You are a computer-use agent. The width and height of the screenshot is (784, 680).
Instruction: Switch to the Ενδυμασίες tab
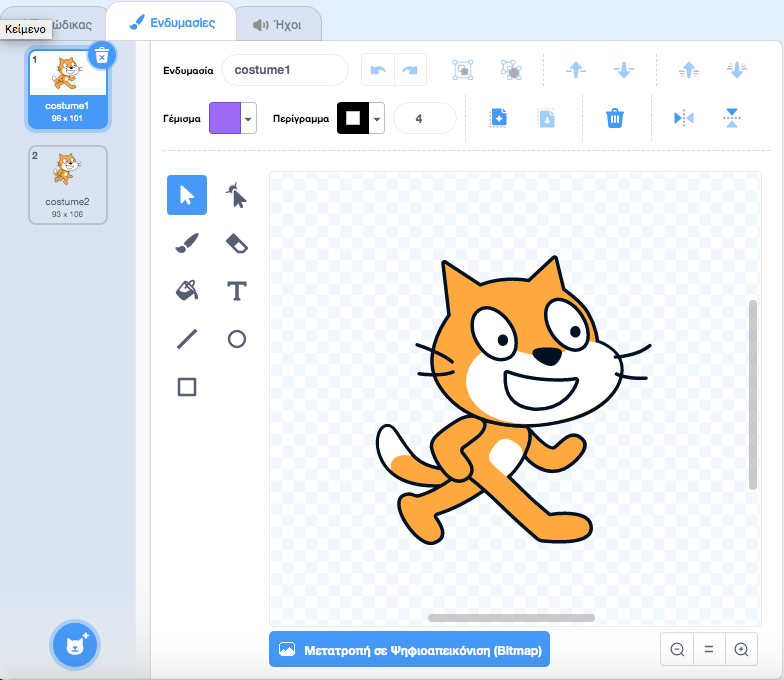[x=172, y=22]
